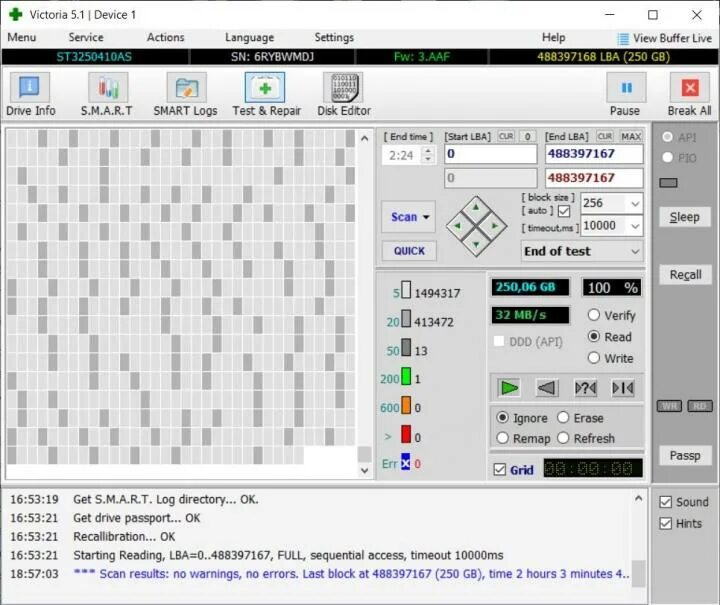Image resolution: width=720 pixels, height=605 pixels.
Task: Pause the running scan
Action: (x=625, y=95)
